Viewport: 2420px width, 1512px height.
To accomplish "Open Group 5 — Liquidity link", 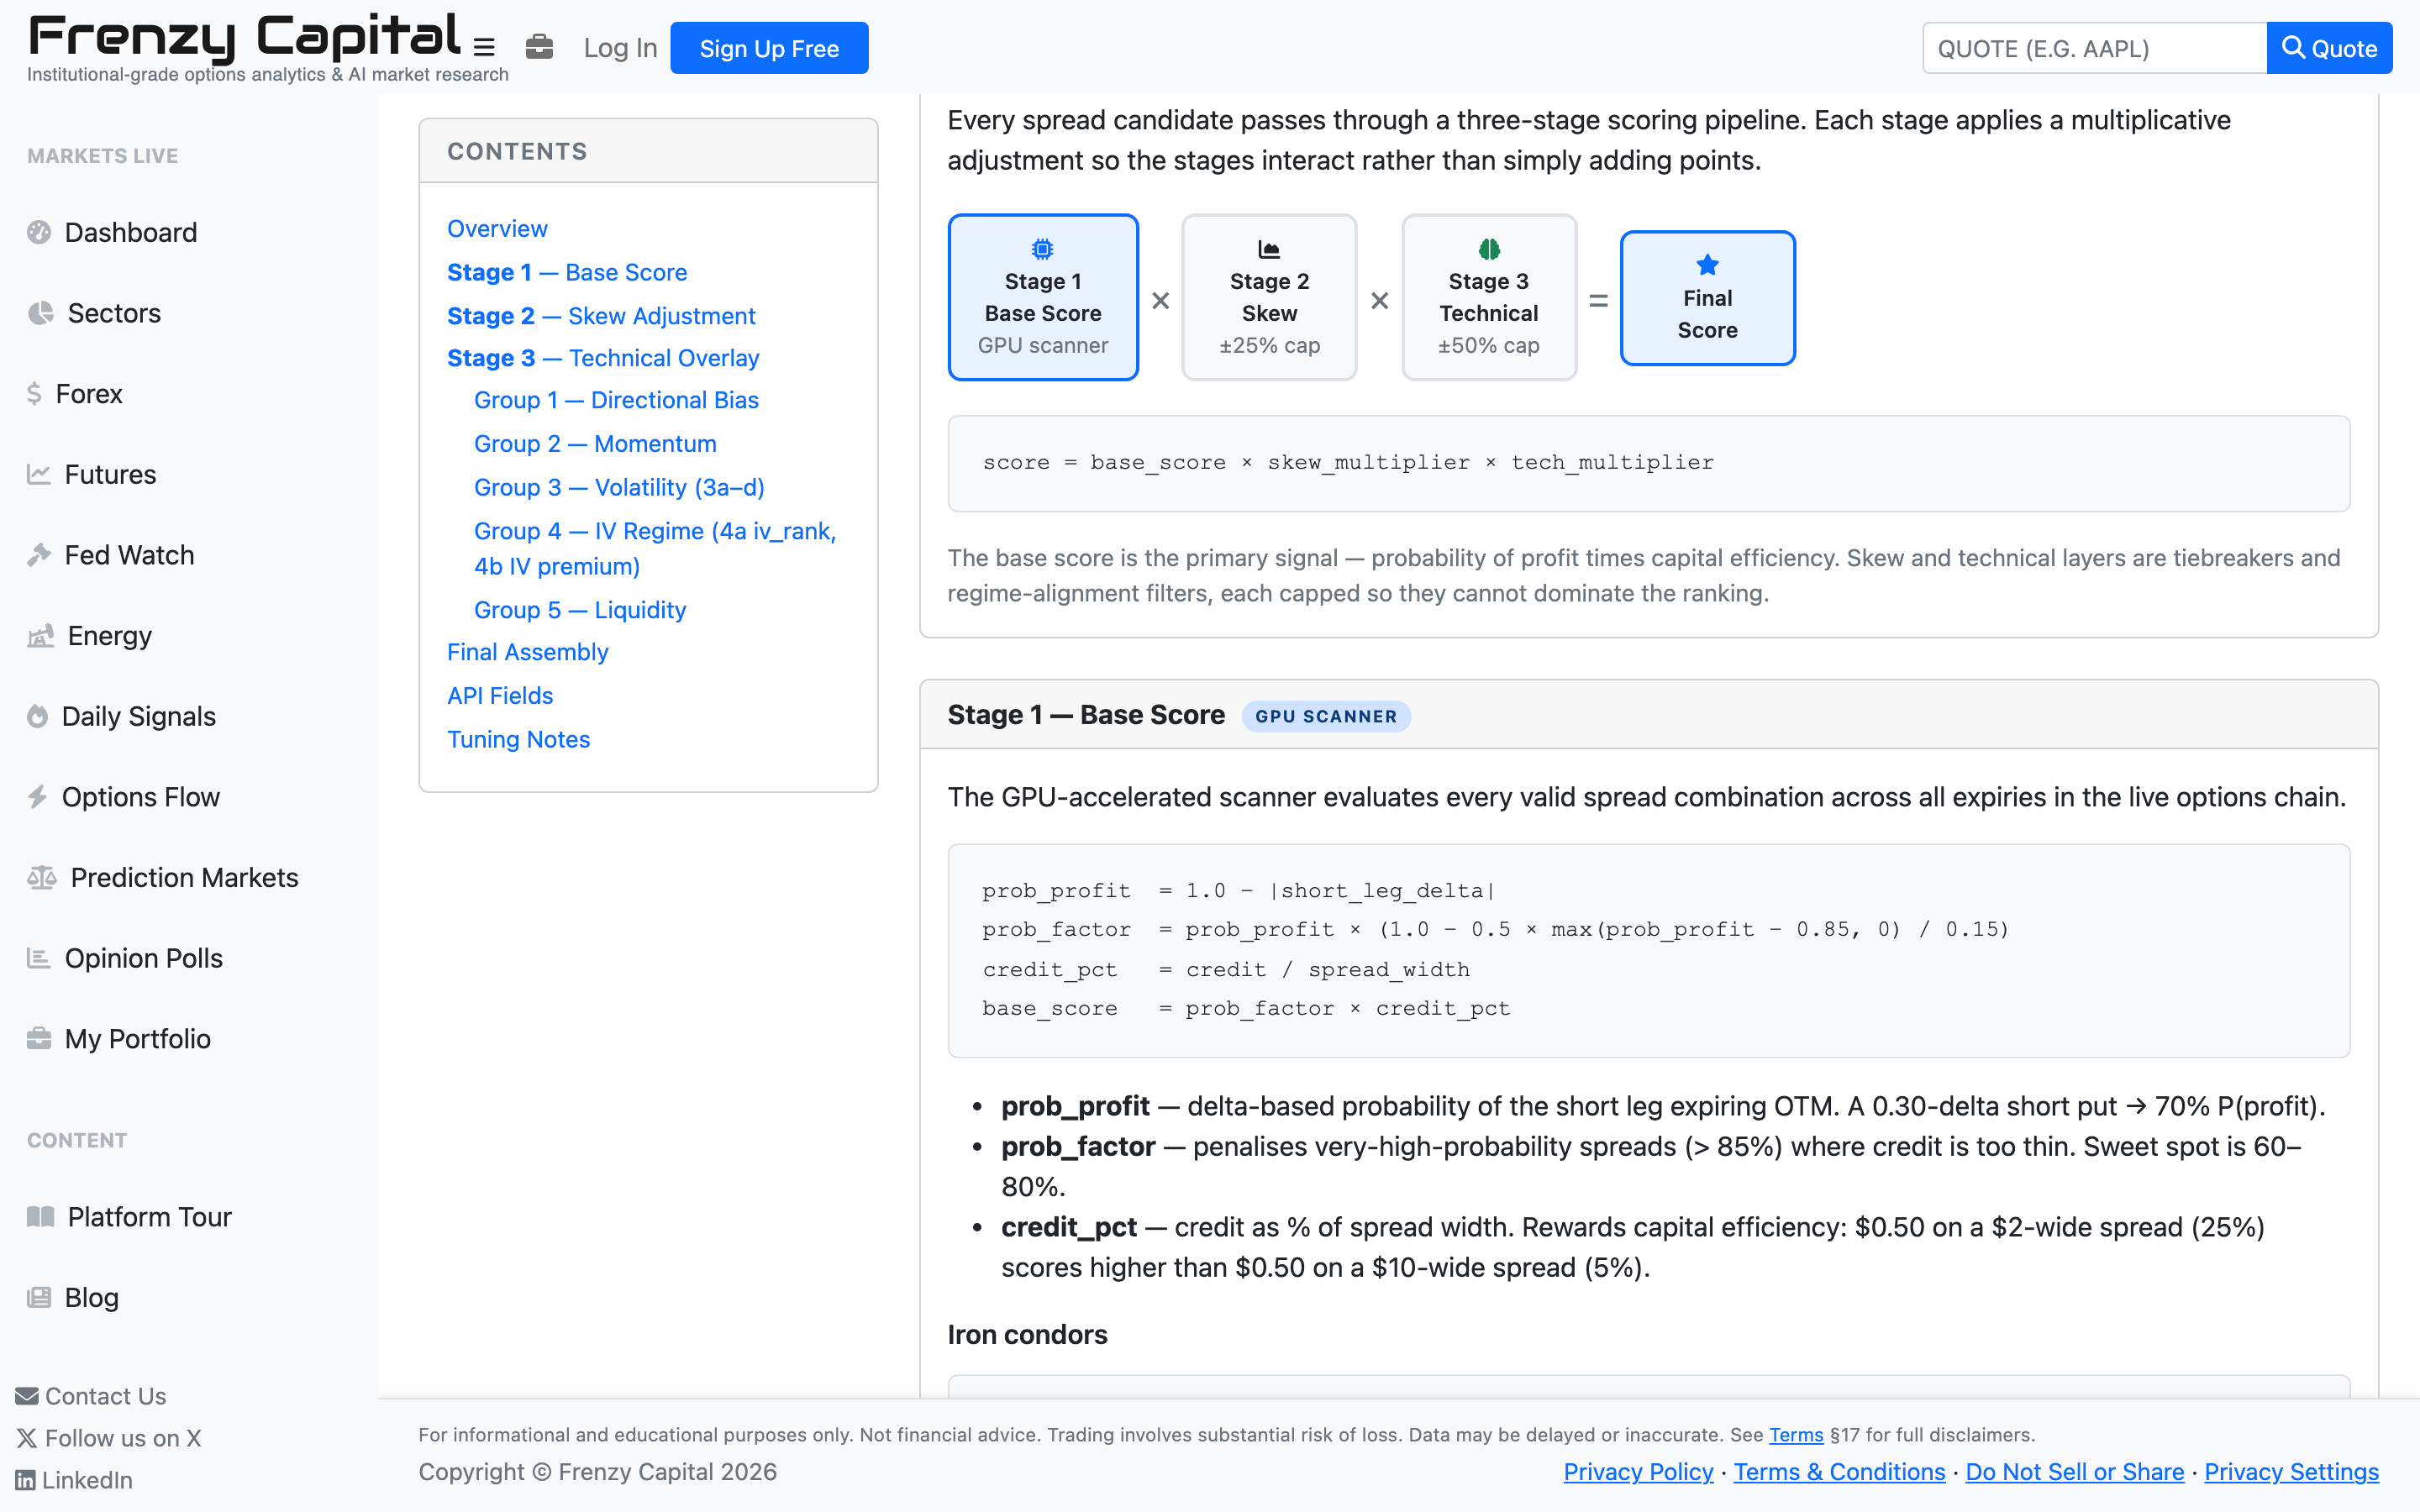I will [580, 610].
